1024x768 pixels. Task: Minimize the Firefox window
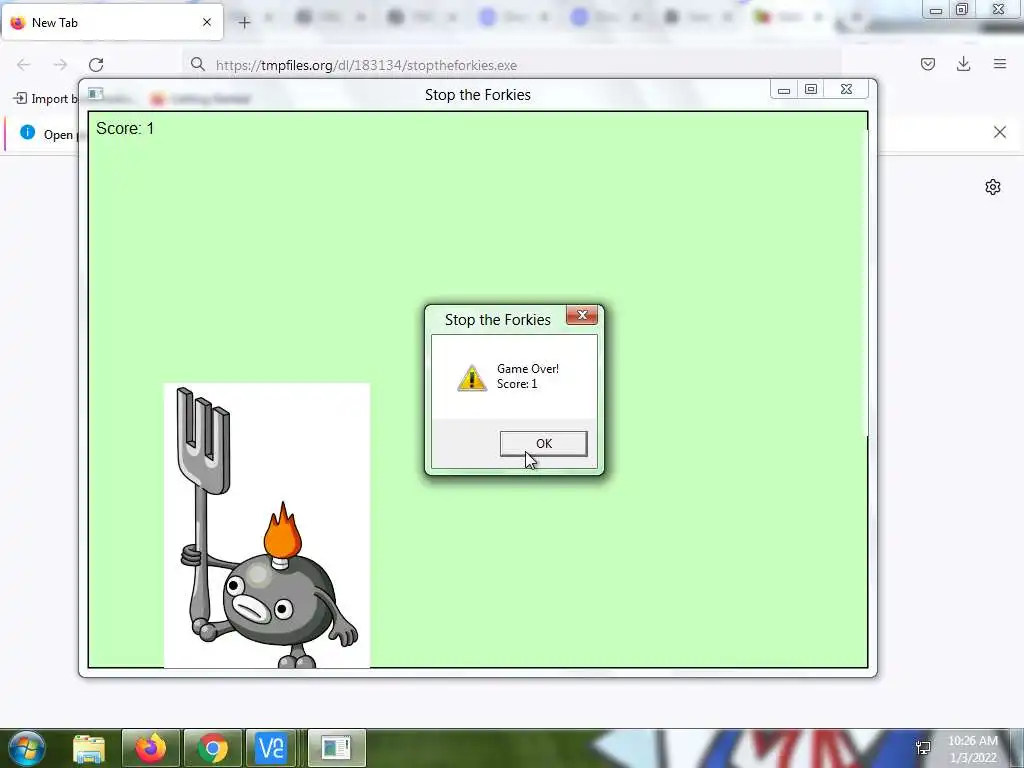point(936,10)
